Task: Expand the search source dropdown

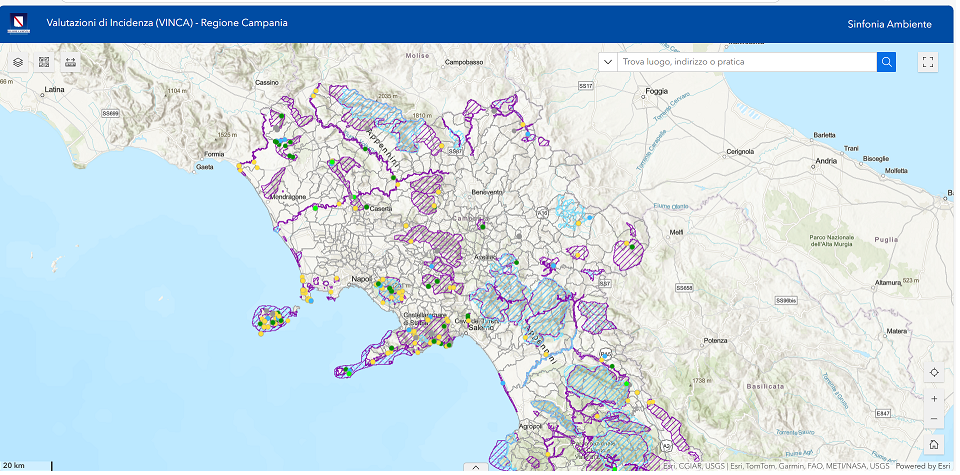Action: [607, 62]
